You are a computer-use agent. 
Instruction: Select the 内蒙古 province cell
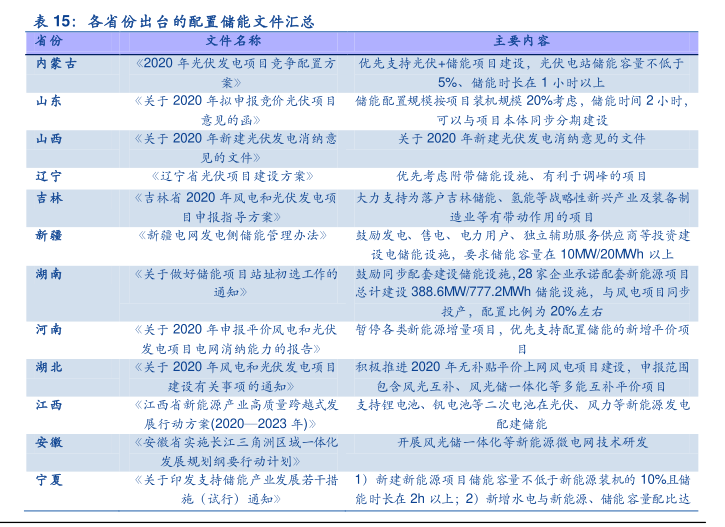(x=55, y=62)
